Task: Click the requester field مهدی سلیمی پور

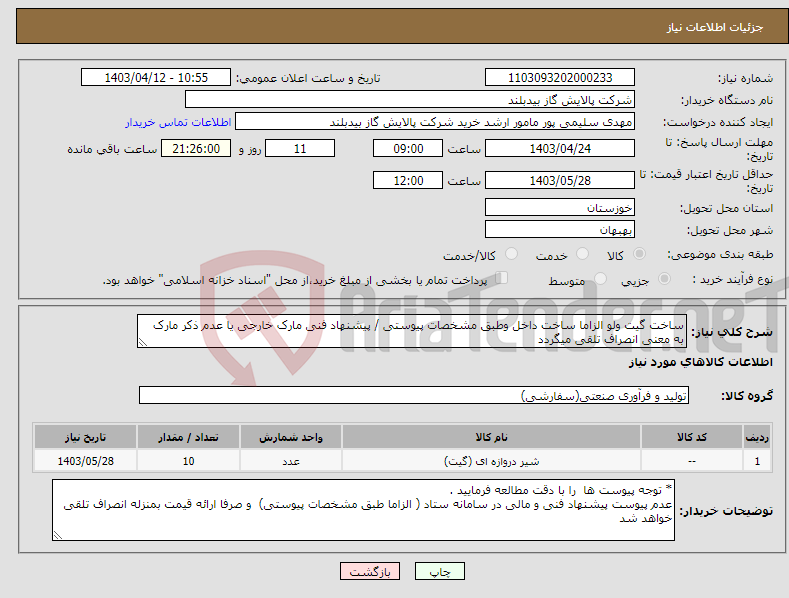Action: click(x=435, y=122)
